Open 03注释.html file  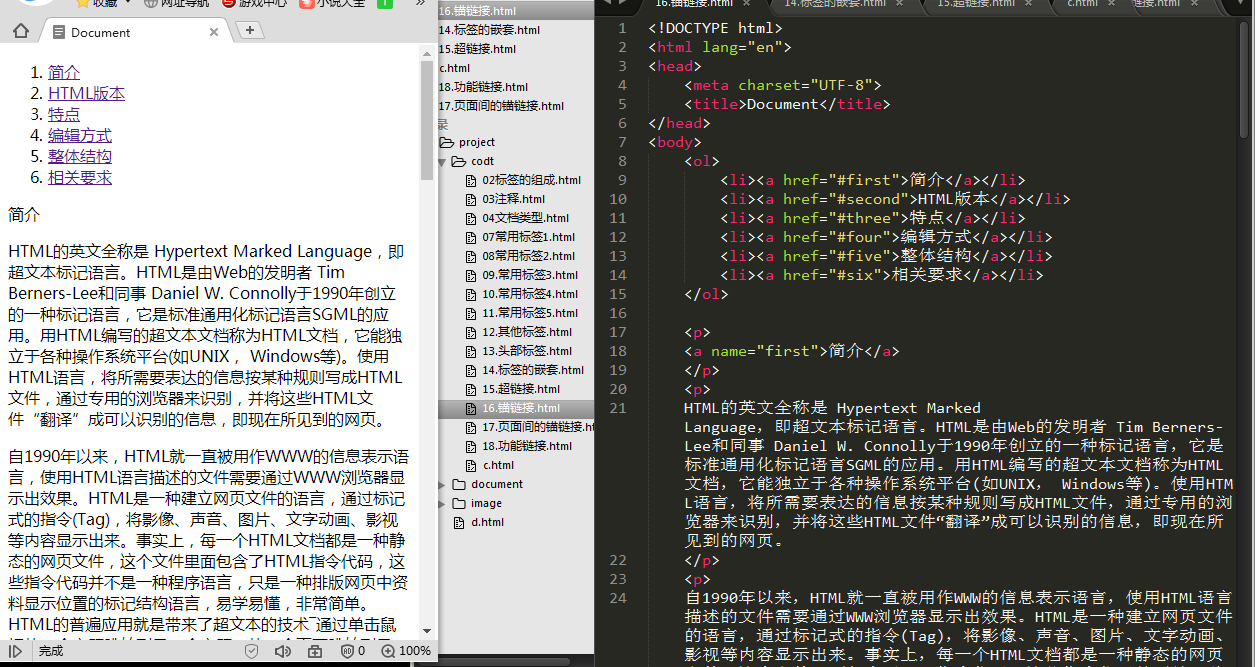[513, 199]
